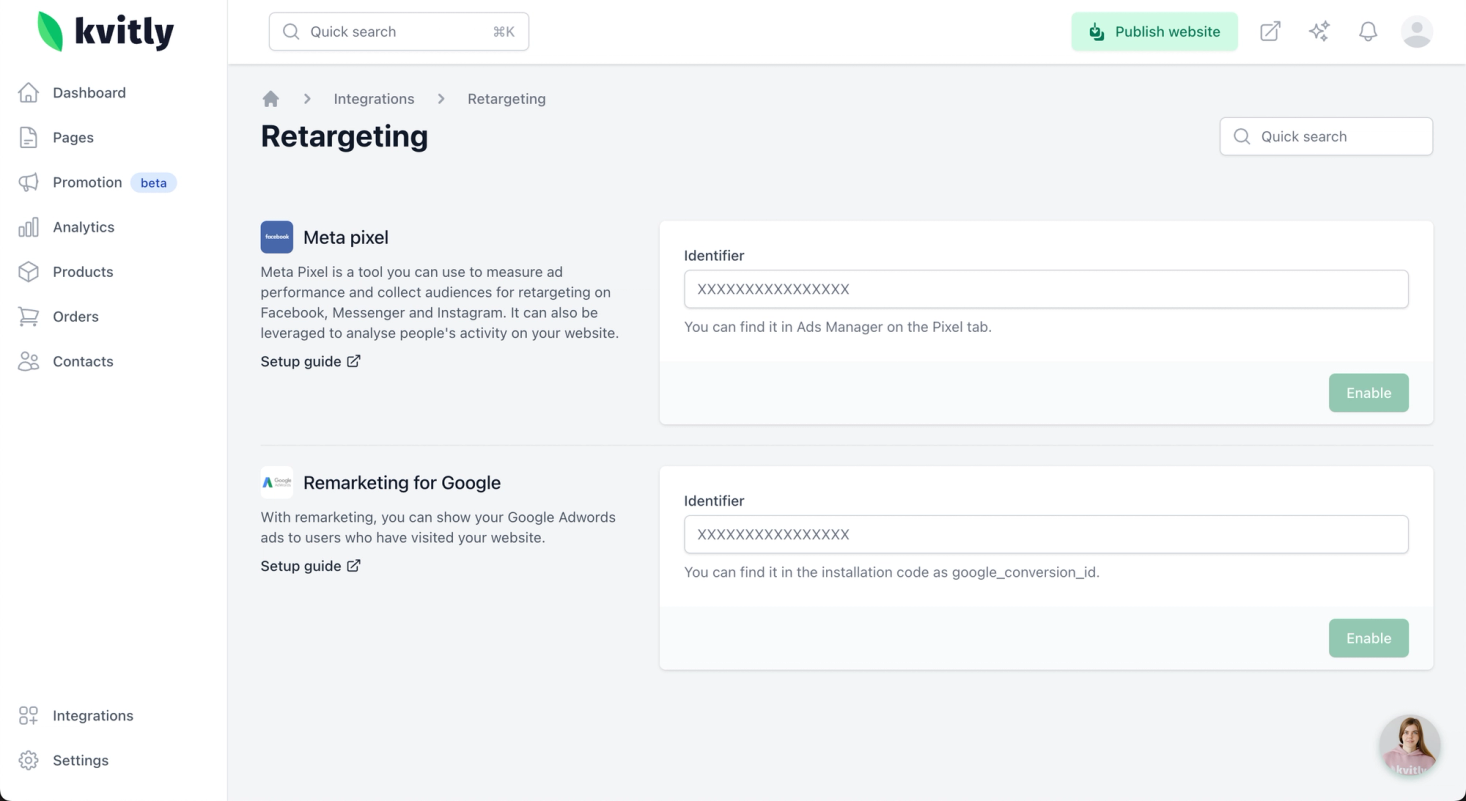The width and height of the screenshot is (1466, 801).
Task: Click the home breadcrumb icon
Action: point(270,99)
